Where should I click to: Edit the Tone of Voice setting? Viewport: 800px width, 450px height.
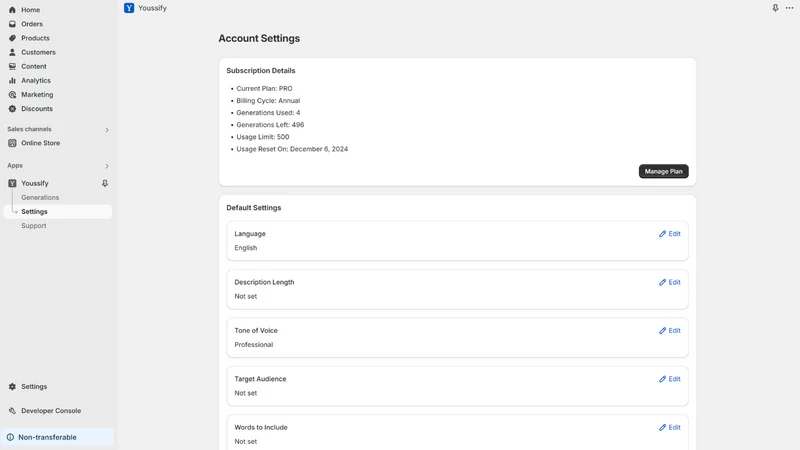point(669,331)
